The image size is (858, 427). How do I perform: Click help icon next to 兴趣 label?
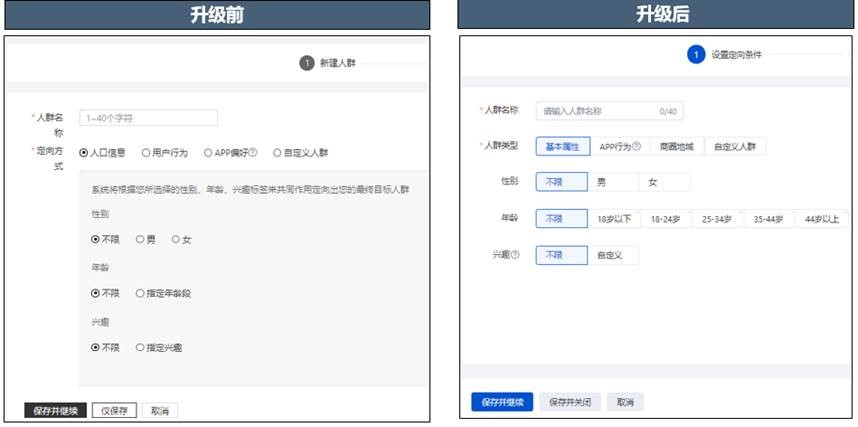[x=515, y=255]
